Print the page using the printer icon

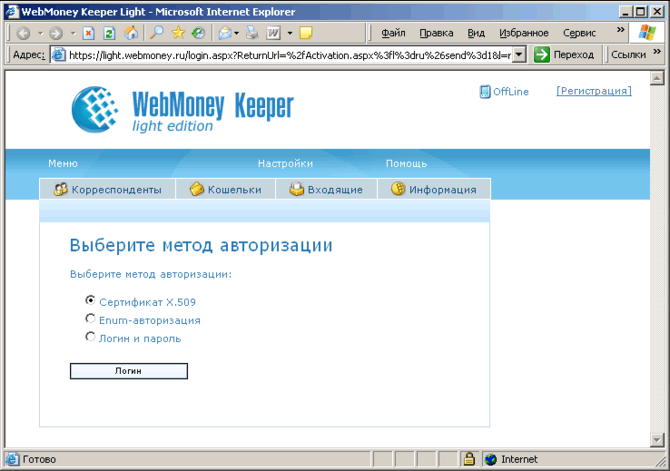click(x=252, y=32)
